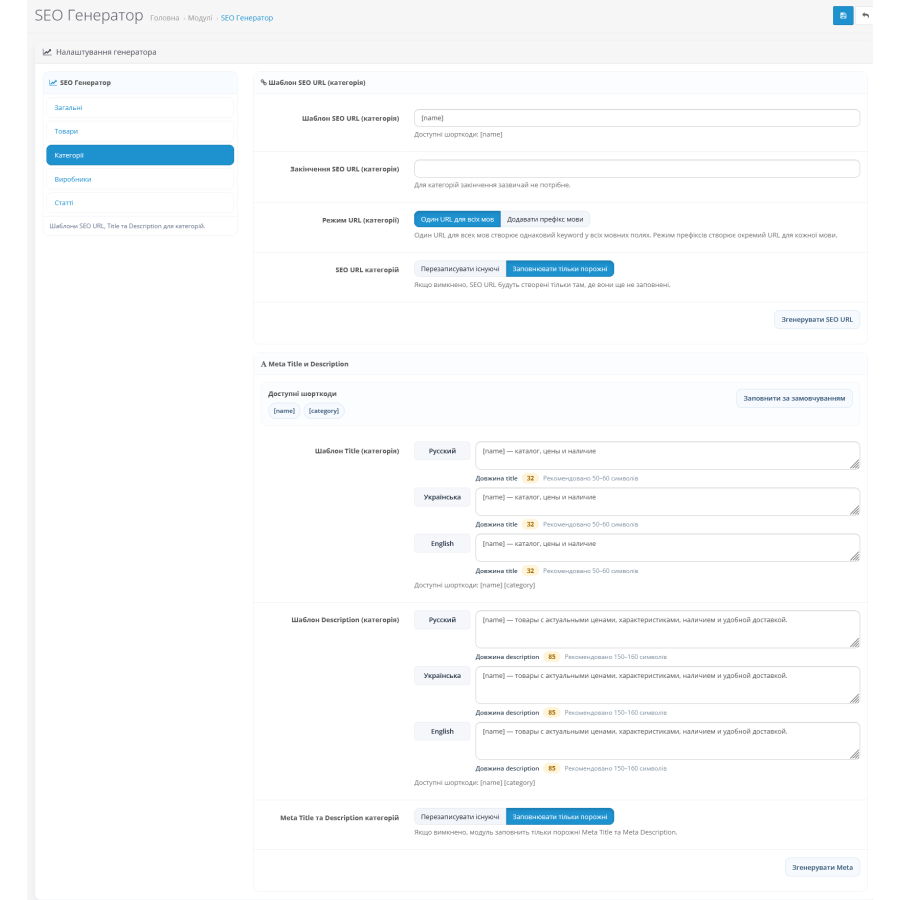
Task: Click the blue save icon button
Action: pyautogui.click(x=843, y=15)
